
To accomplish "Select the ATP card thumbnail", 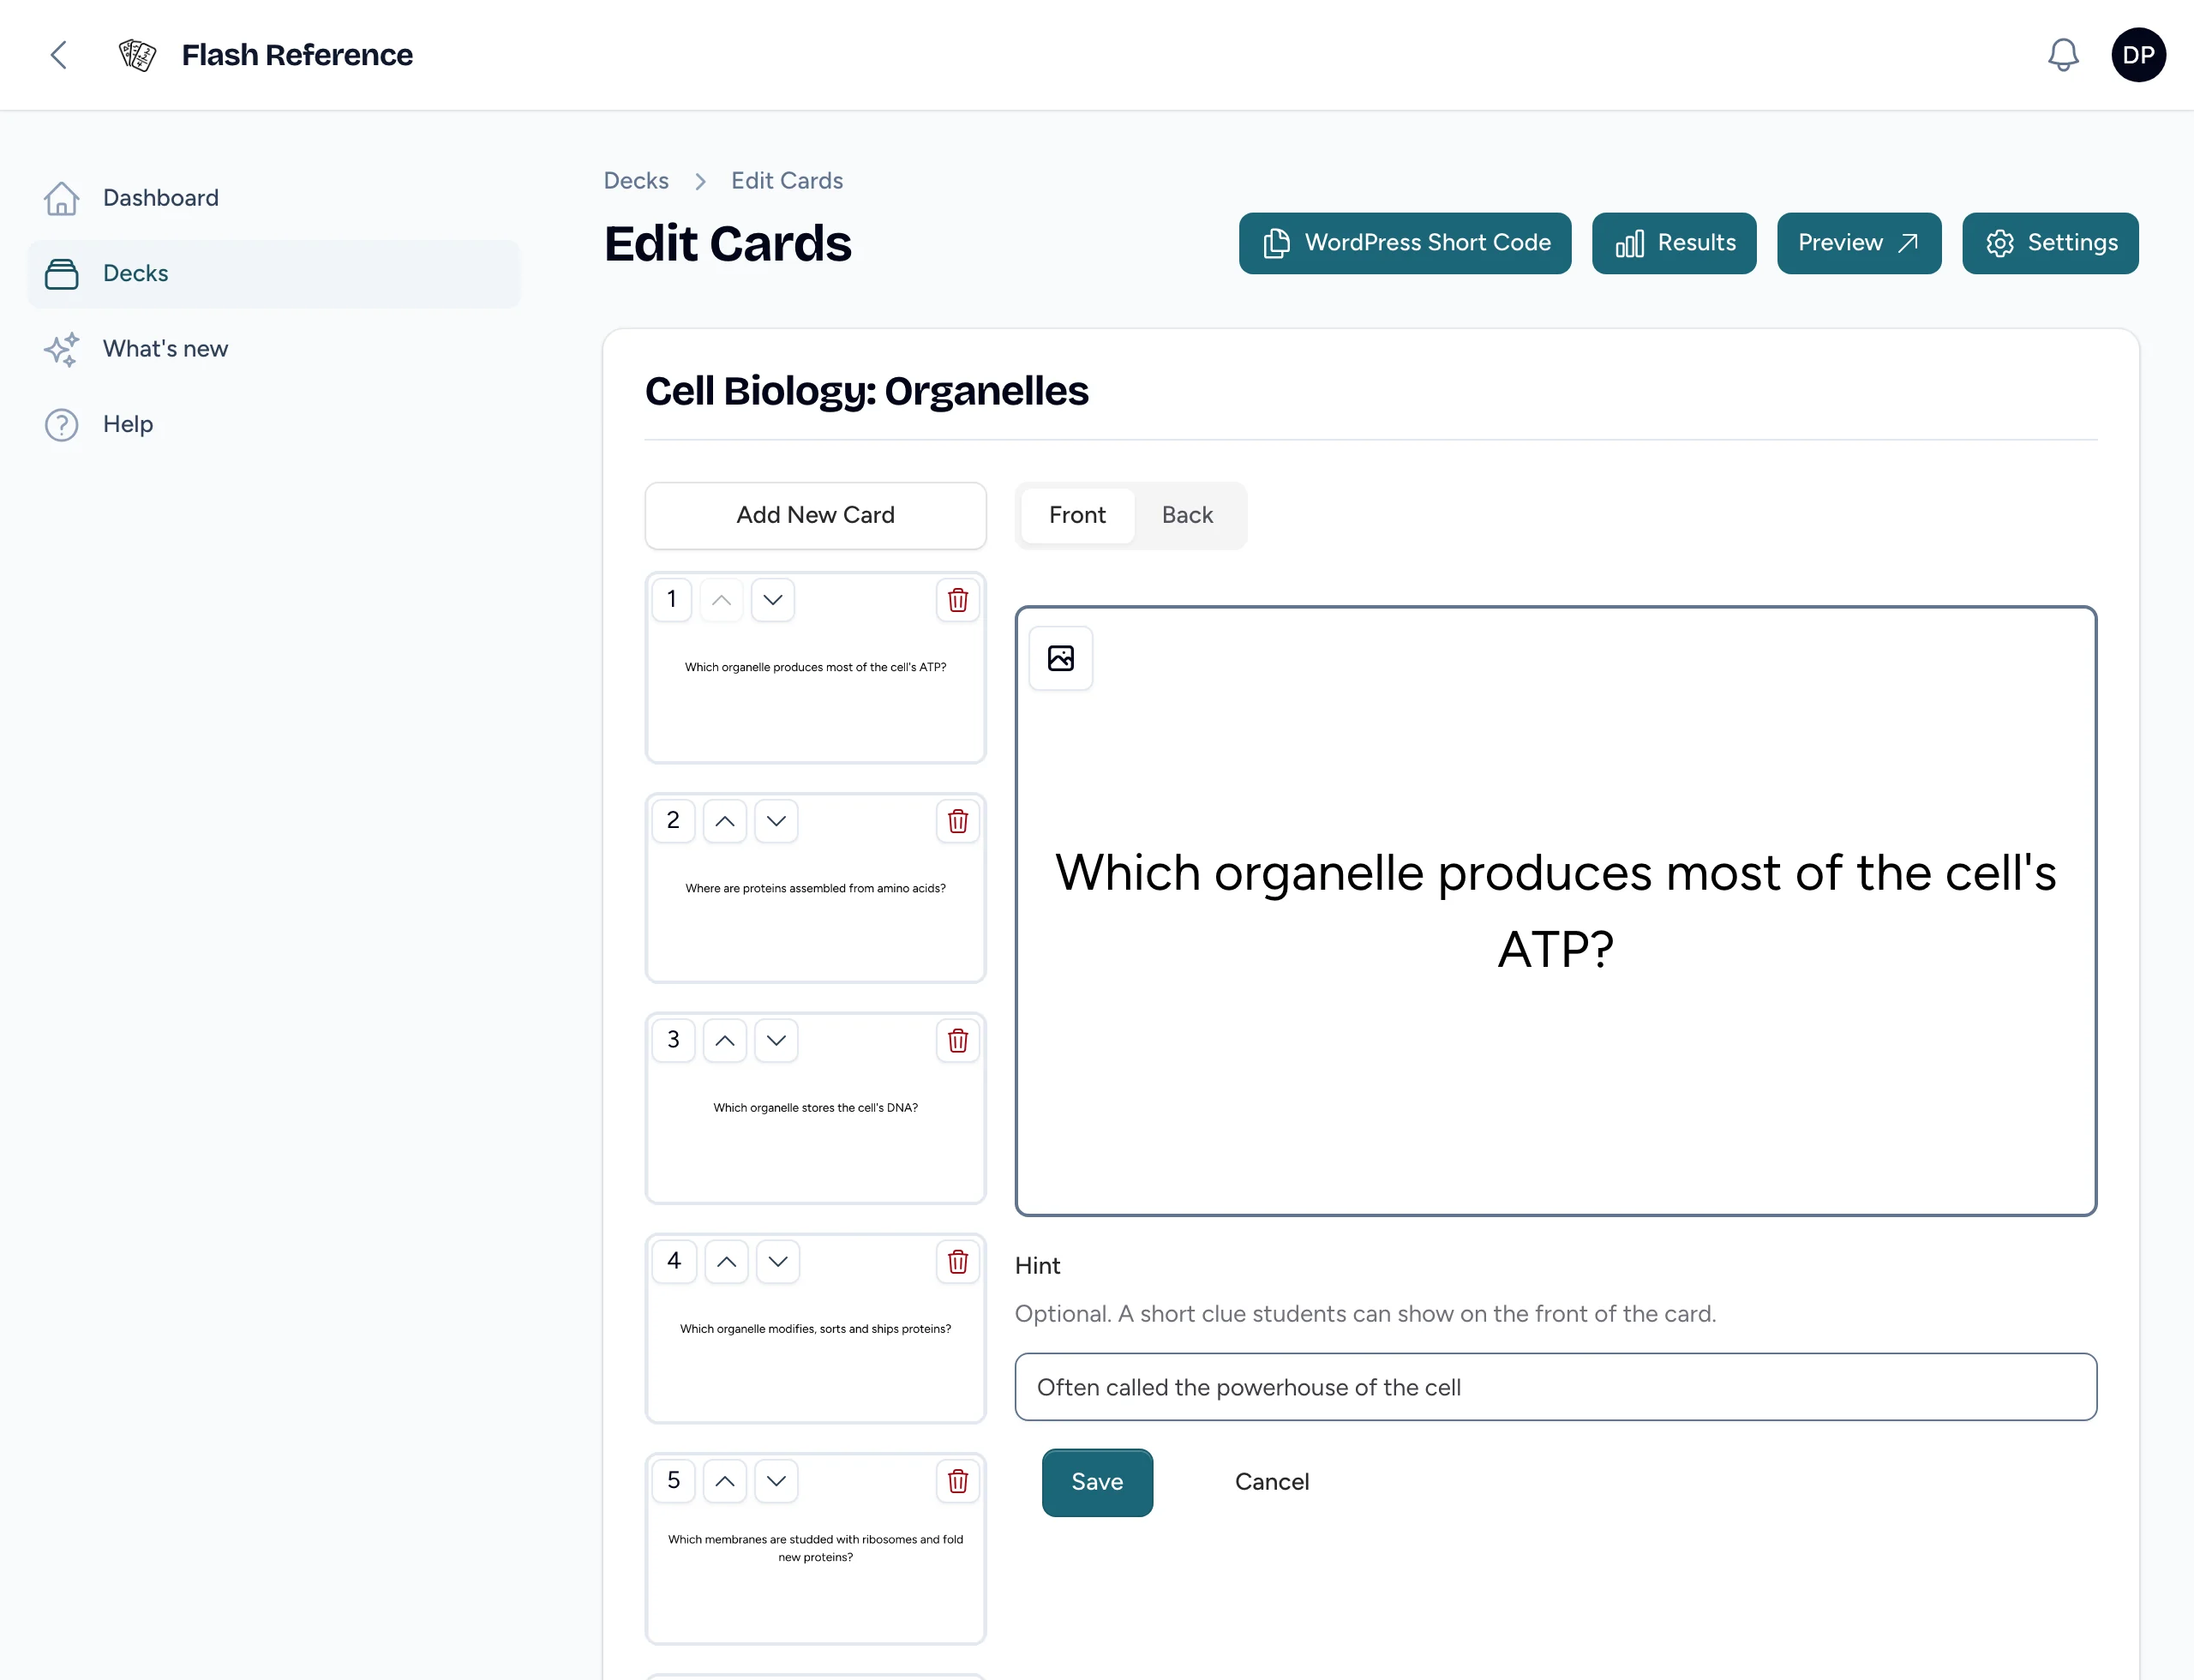I will [x=815, y=667].
